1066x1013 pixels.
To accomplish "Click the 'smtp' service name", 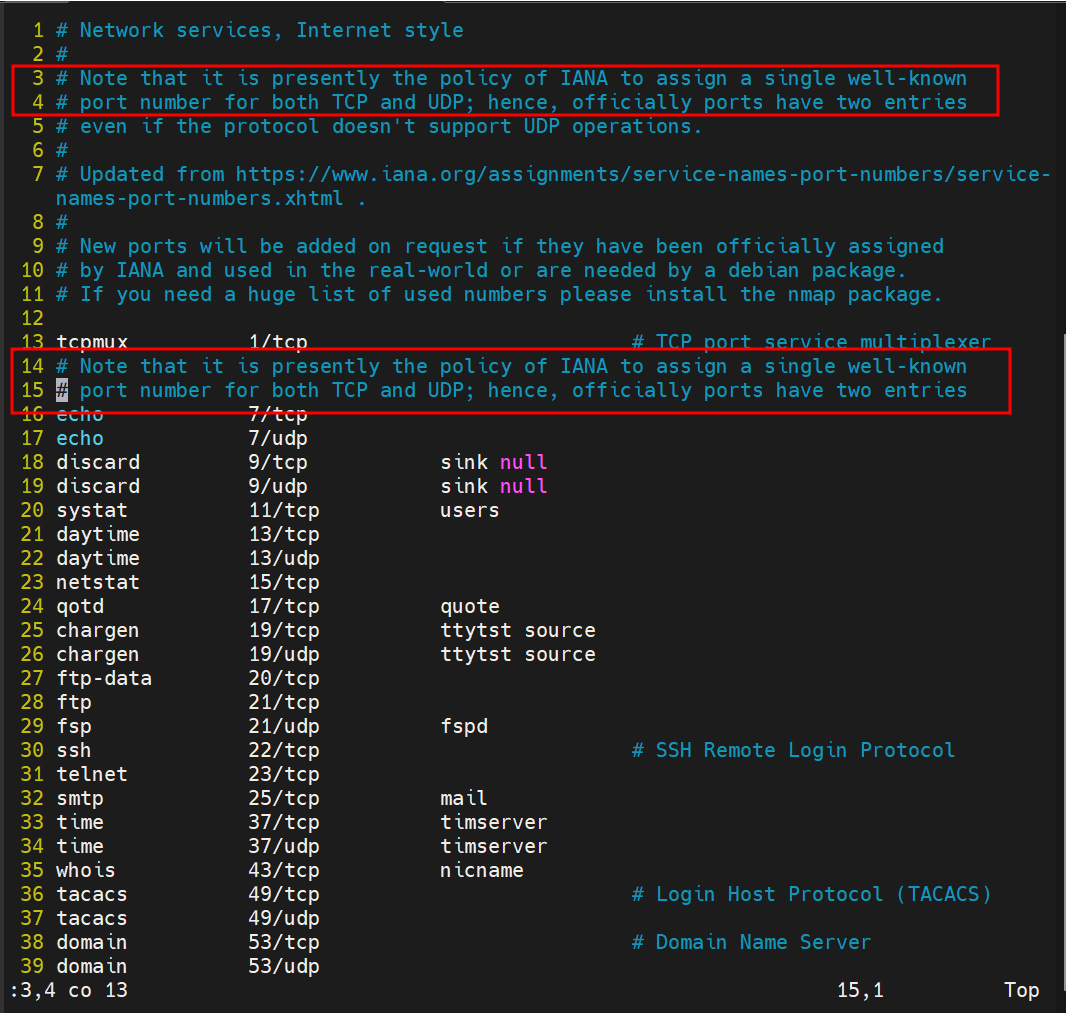I will tap(79, 798).
